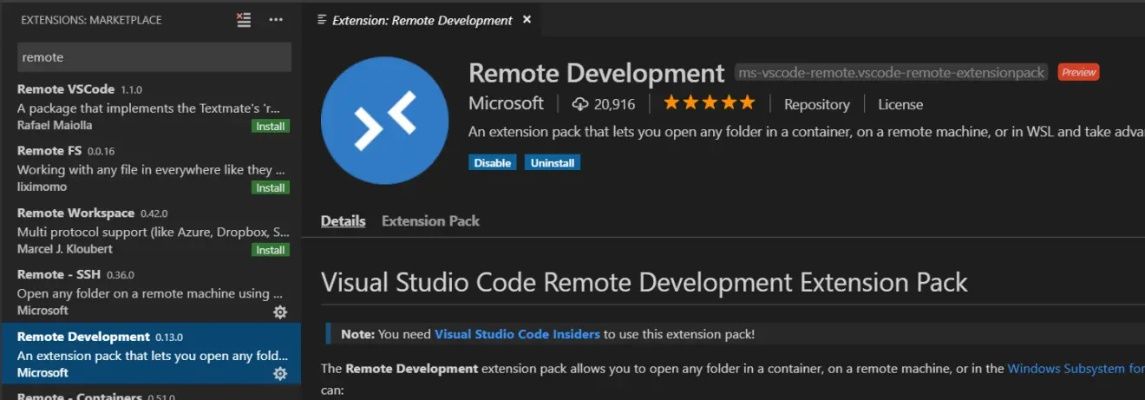
Task: Open the License link
Action: point(900,104)
